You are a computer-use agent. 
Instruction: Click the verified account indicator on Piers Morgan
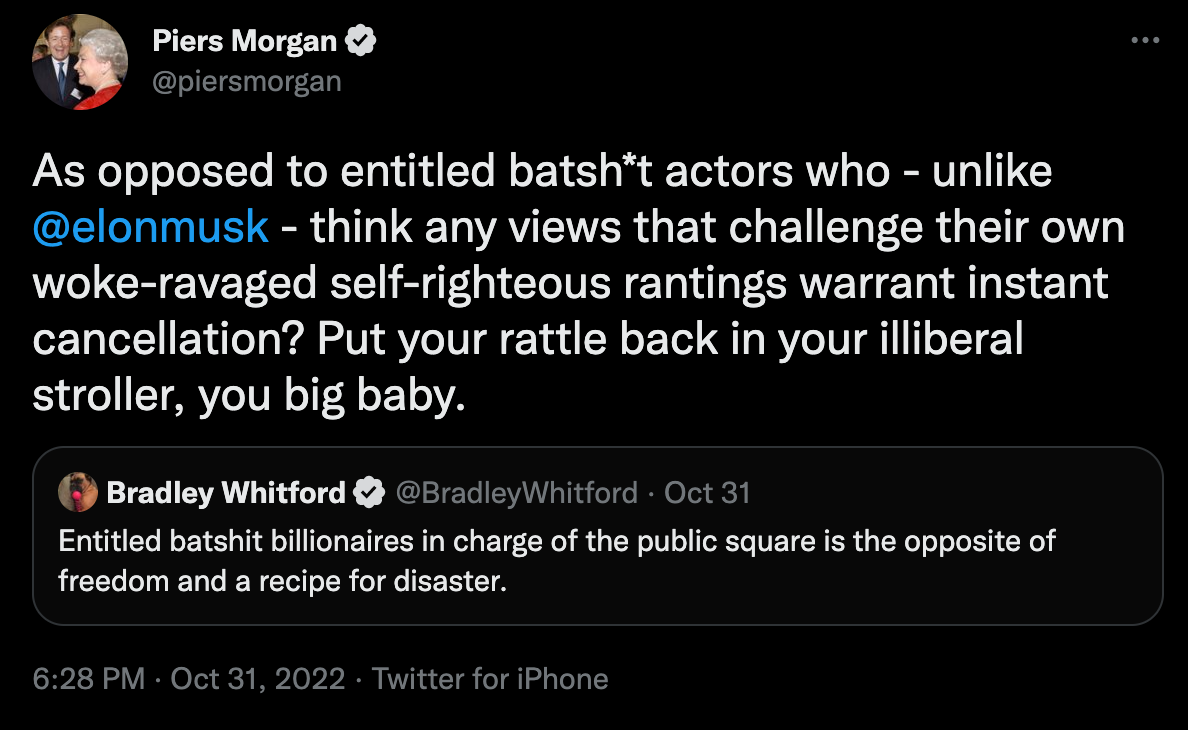[361, 40]
